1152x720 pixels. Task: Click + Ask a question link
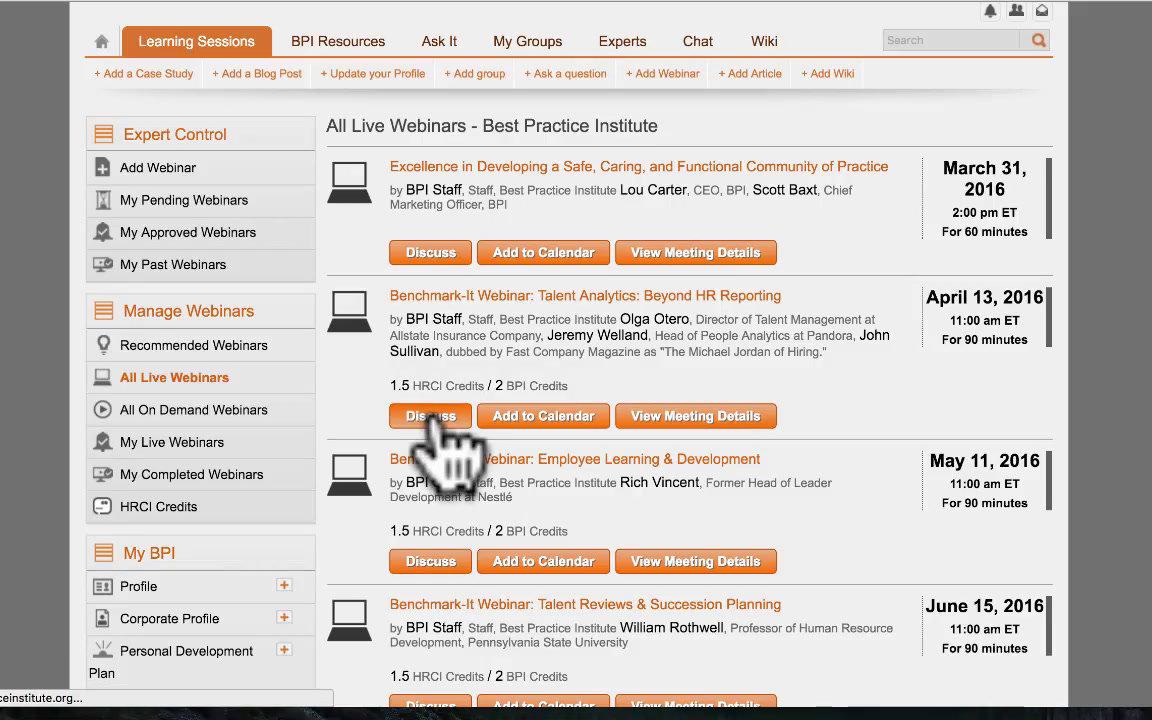(565, 73)
